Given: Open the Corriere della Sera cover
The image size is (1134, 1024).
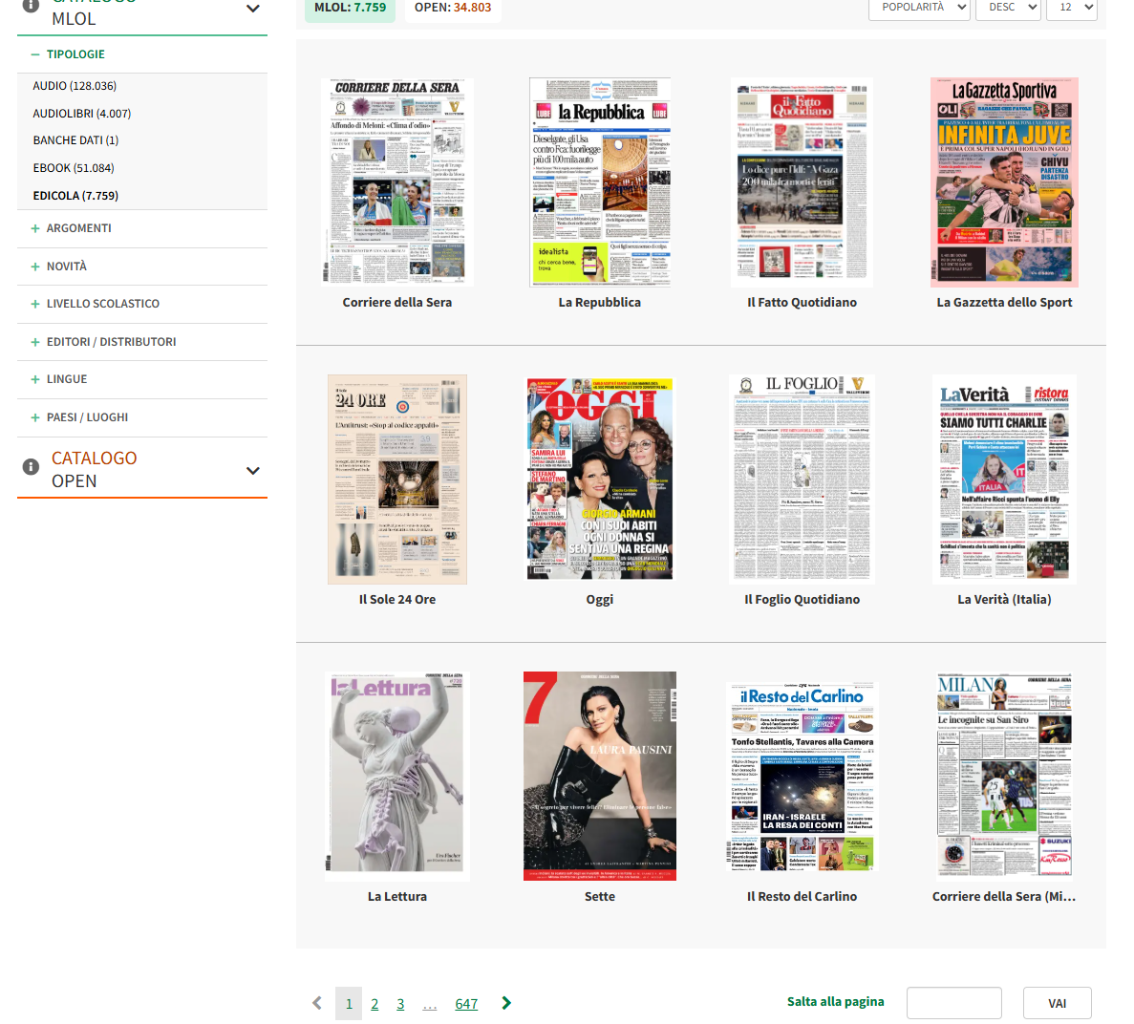Looking at the screenshot, I should pos(397,182).
